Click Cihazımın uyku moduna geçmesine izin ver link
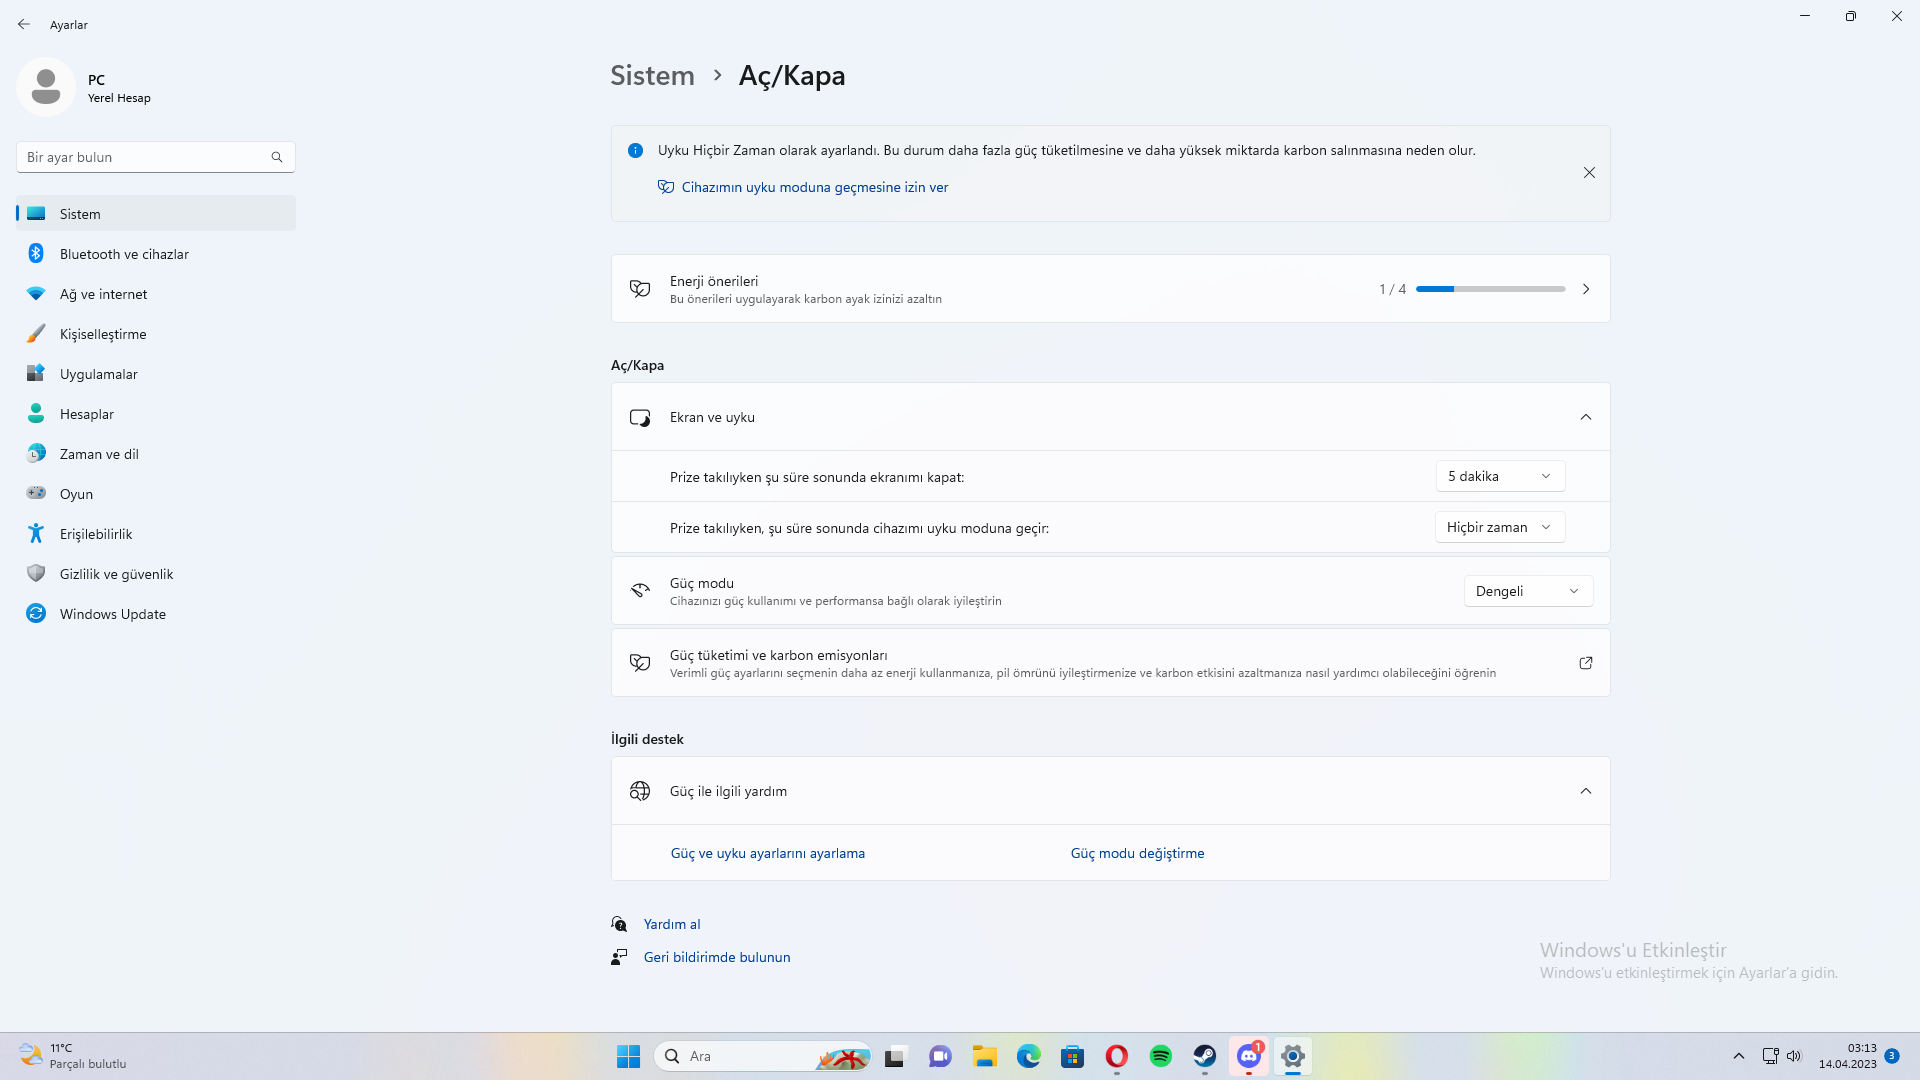This screenshot has width=1920, height=1080. click(814, 187)
